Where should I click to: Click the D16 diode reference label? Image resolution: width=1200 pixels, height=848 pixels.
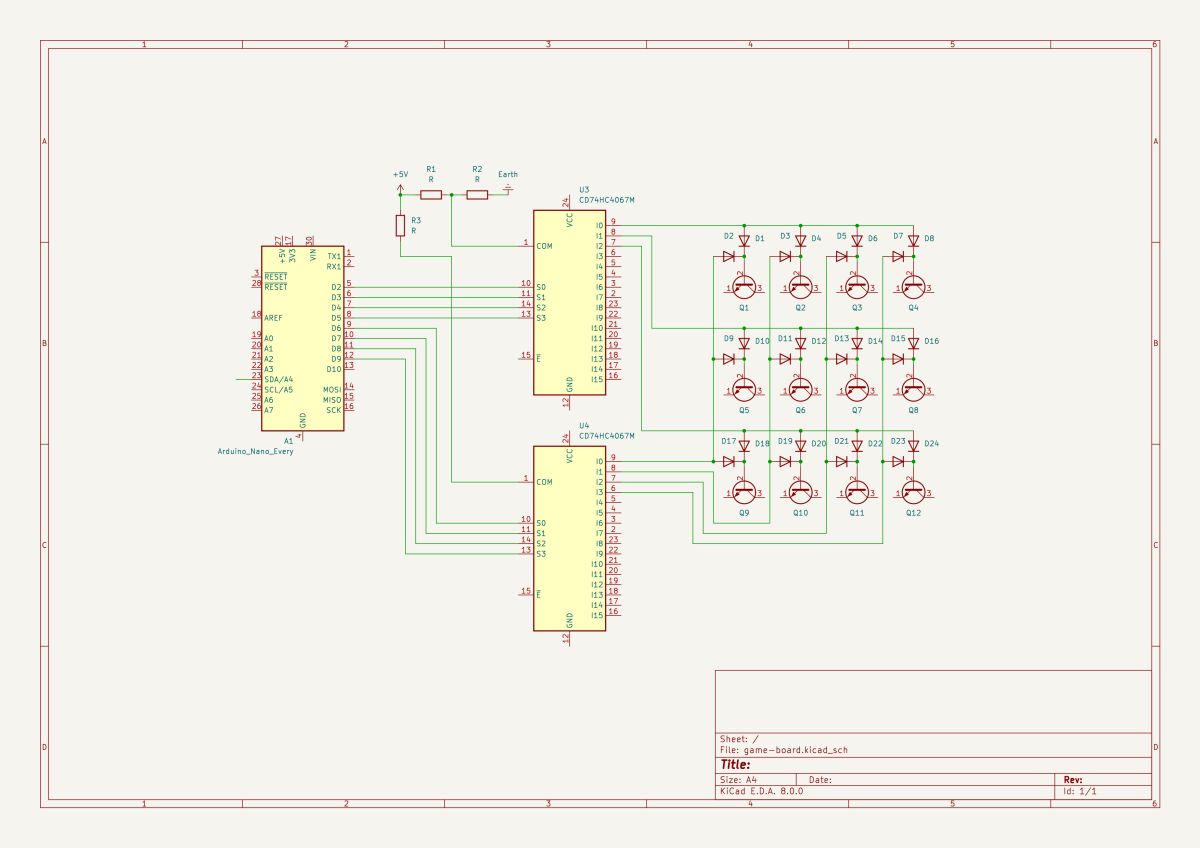(931, 341)
